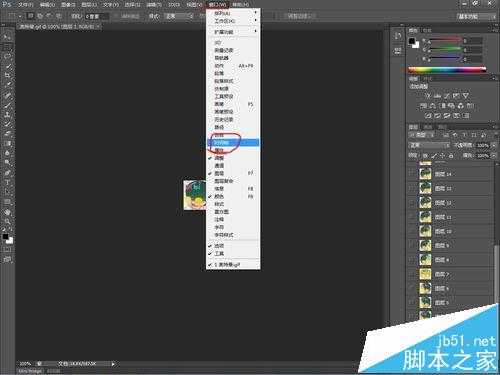Add a Hue/Saturation adjustment
500x375 pixels.
(x=423, y=106)
